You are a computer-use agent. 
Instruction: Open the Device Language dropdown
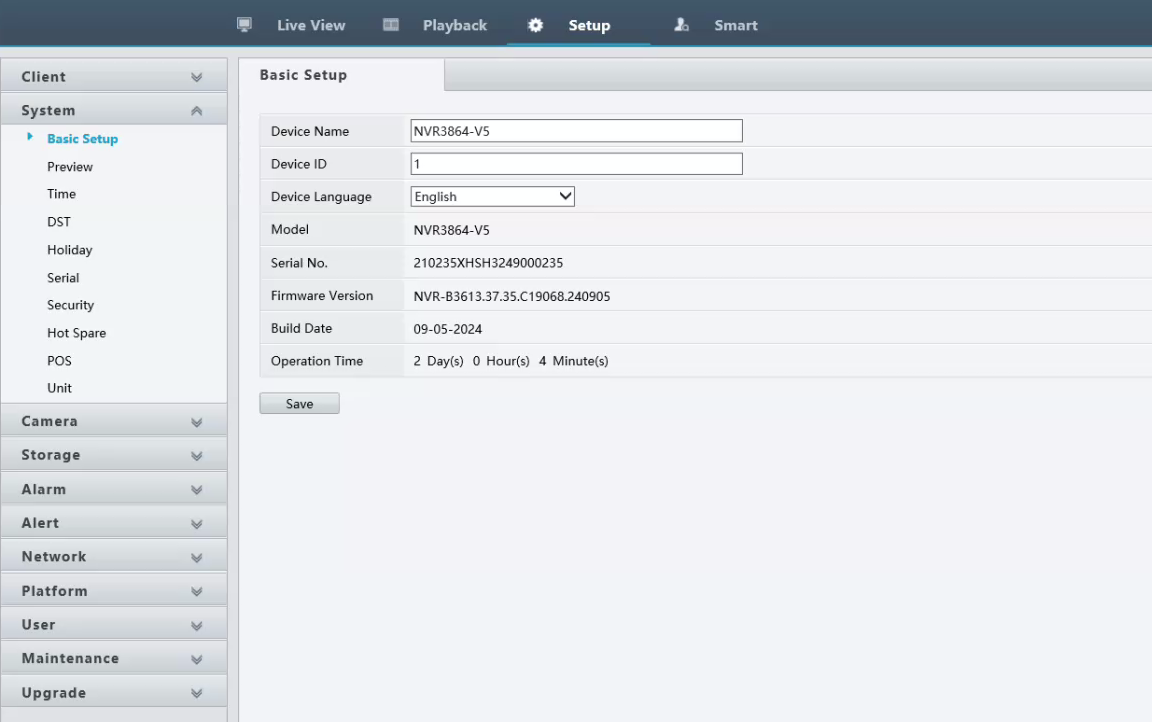coord(492,196)
